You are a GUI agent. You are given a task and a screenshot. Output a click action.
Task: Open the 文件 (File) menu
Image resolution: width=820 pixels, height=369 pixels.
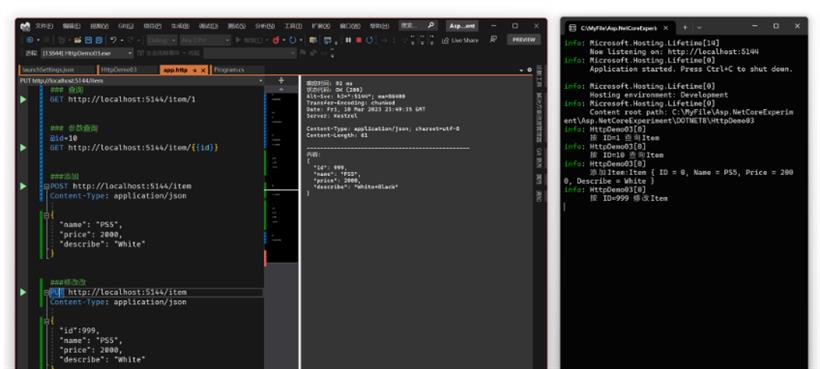click(x=44, y=26)
